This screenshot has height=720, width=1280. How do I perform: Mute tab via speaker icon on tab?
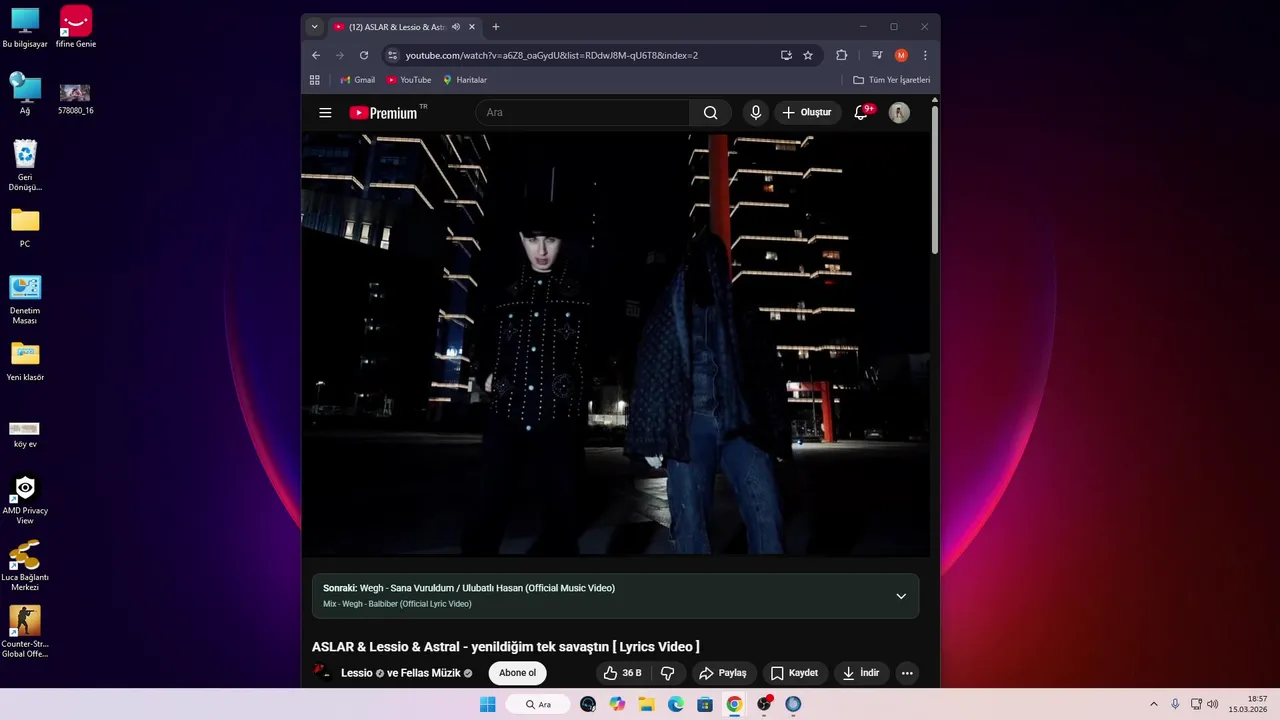pos(456,27)
